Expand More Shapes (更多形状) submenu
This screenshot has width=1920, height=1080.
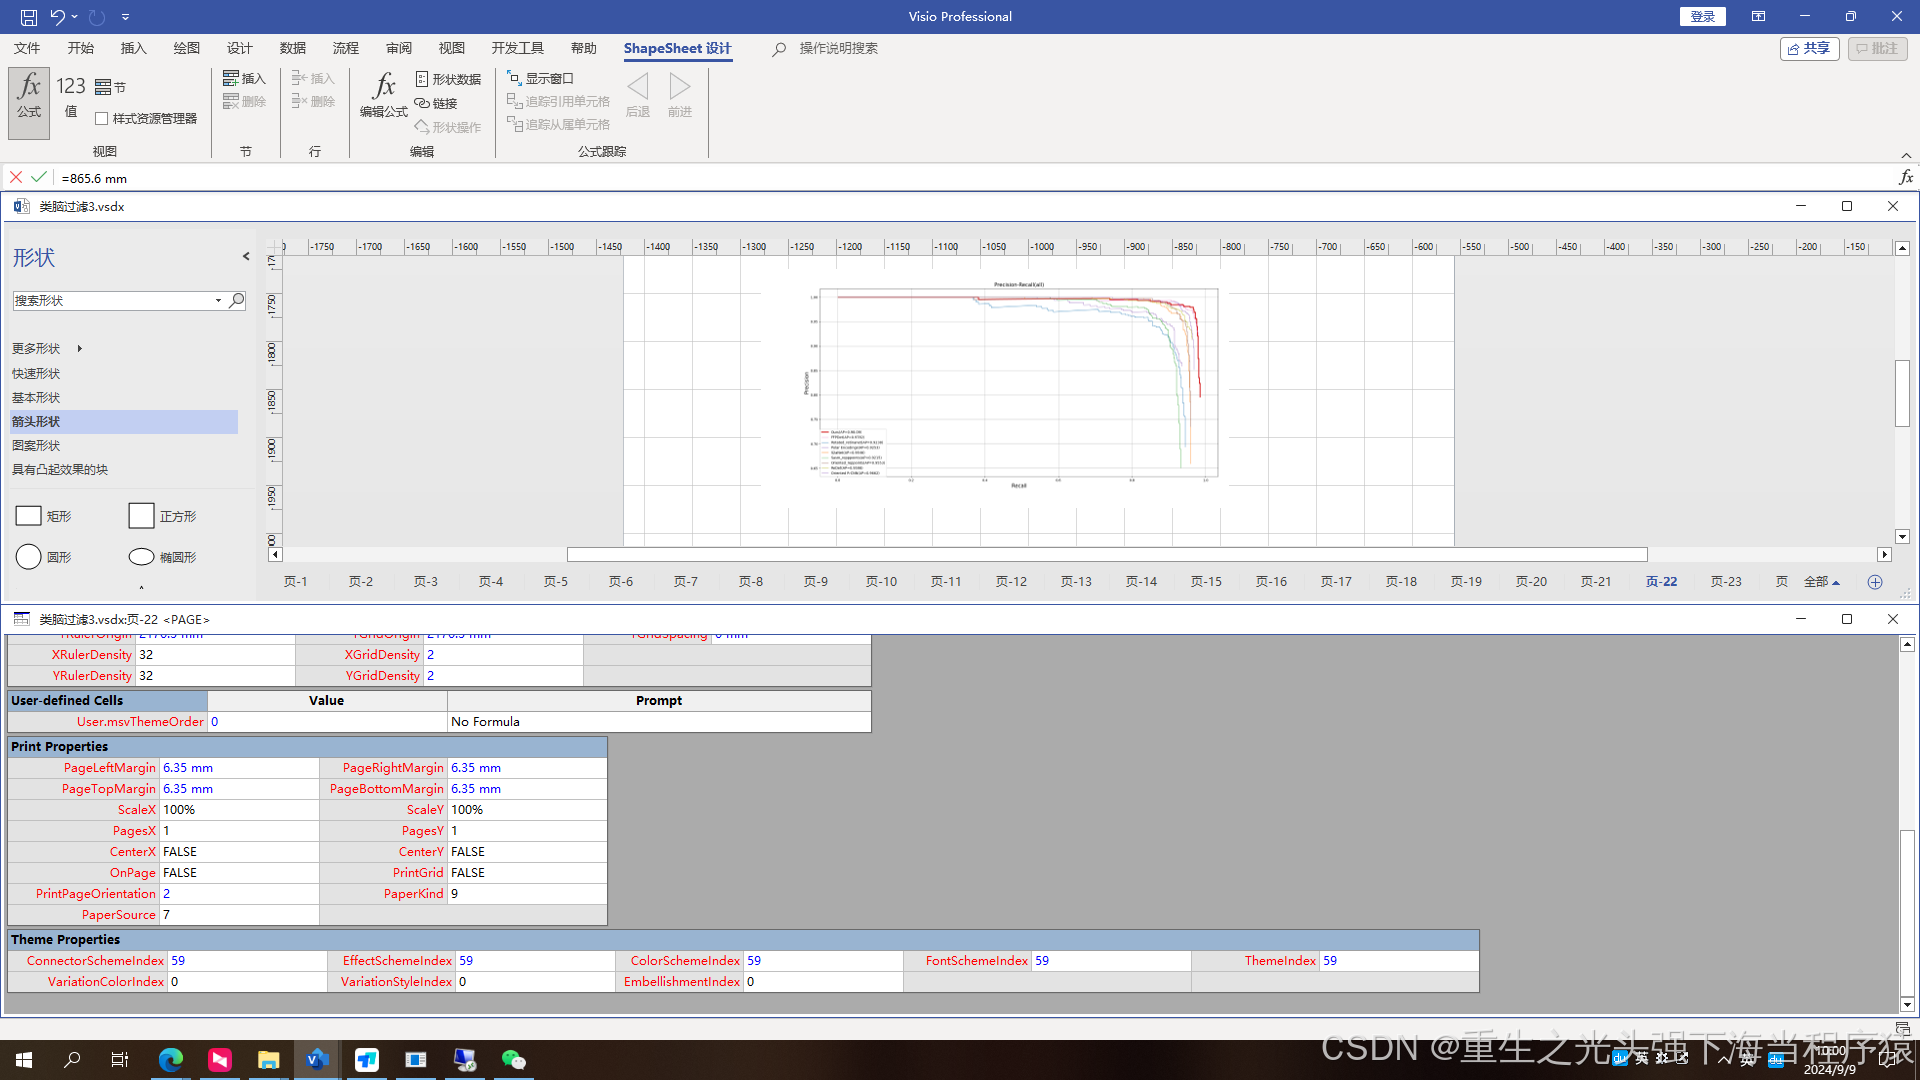[47, 348]
